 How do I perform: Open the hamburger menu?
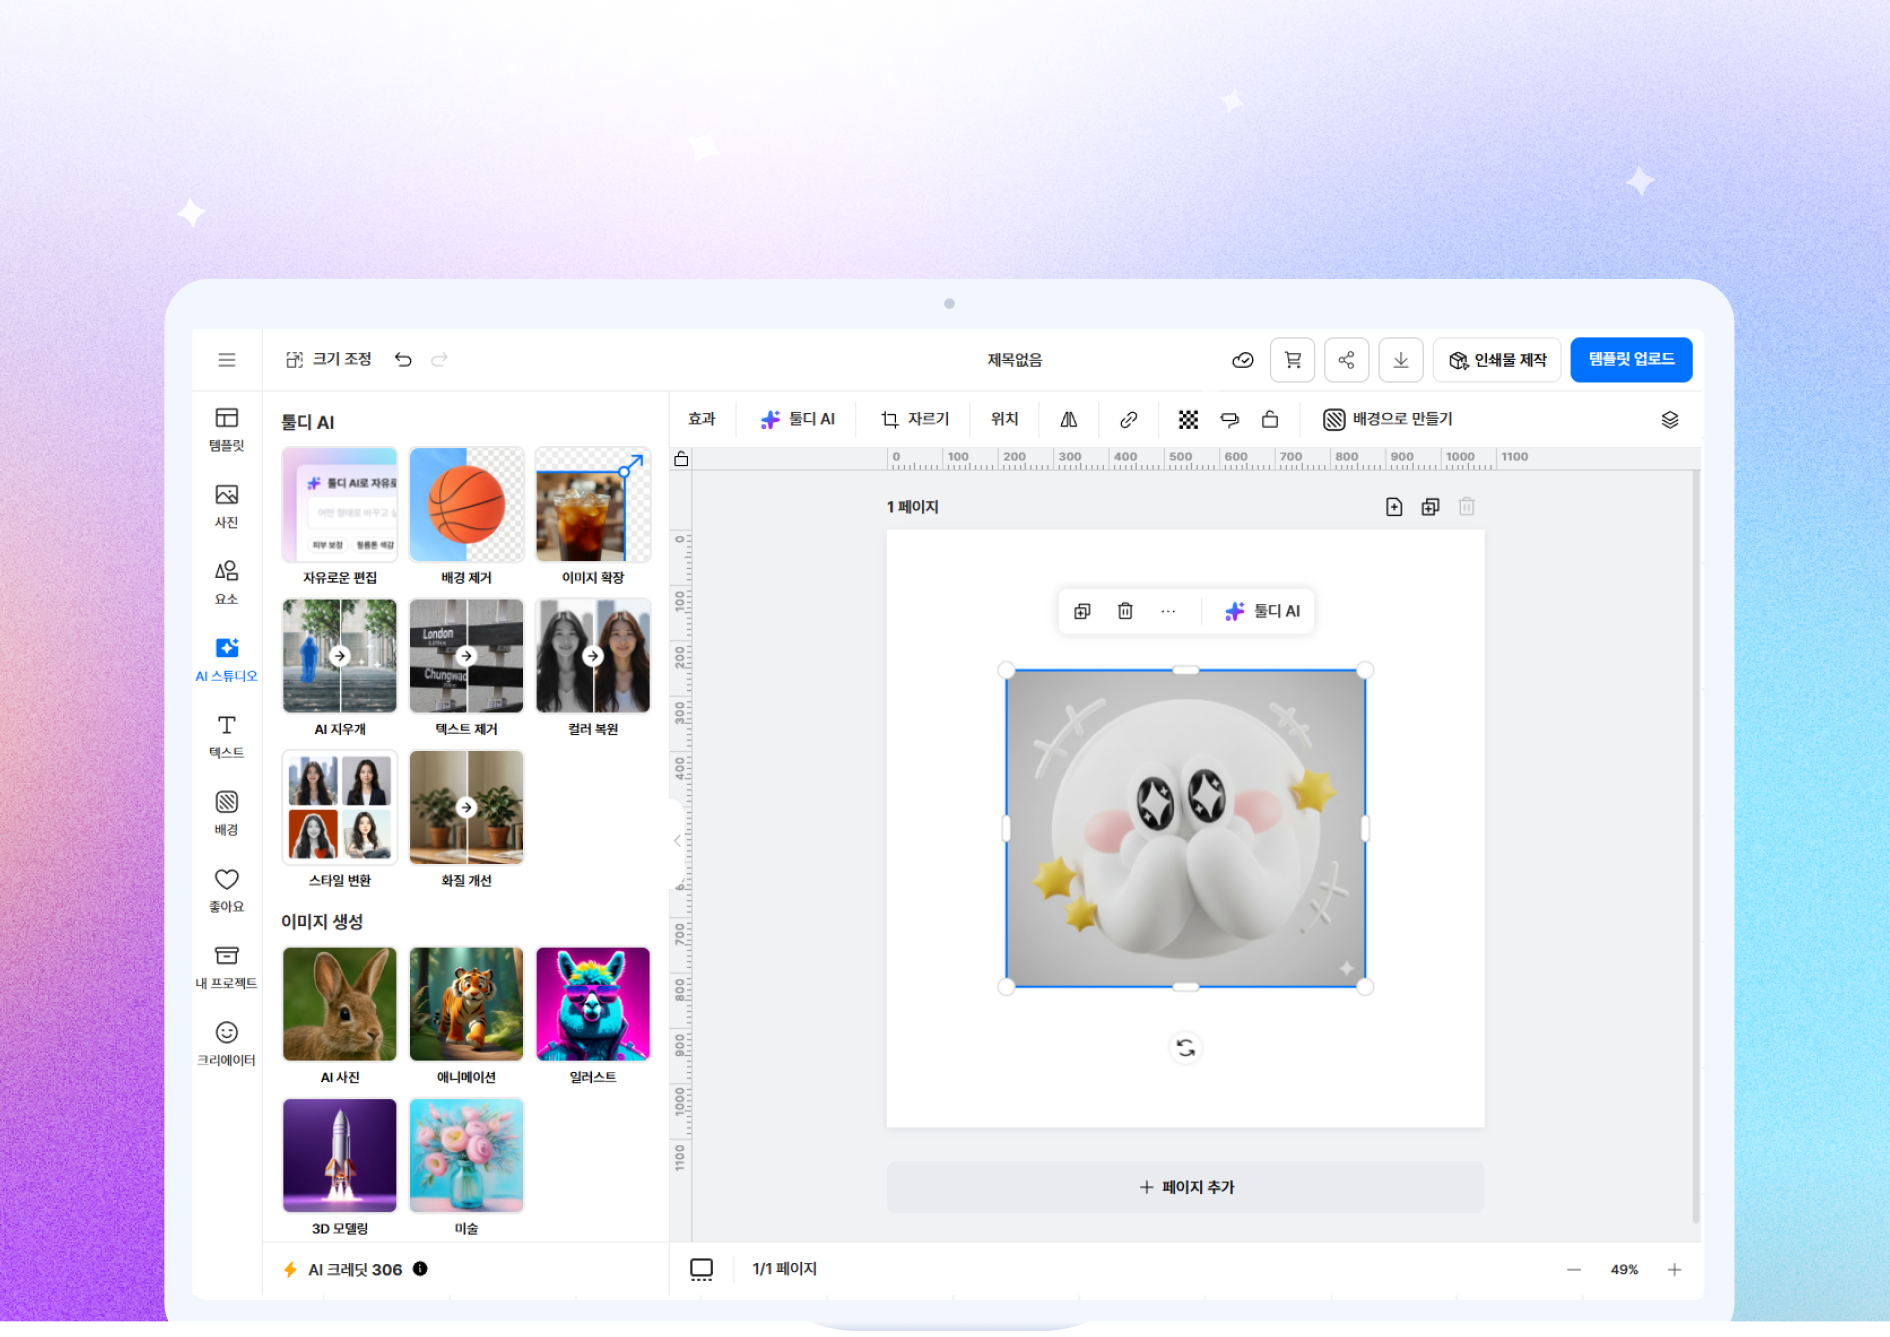tap(227, 360)
